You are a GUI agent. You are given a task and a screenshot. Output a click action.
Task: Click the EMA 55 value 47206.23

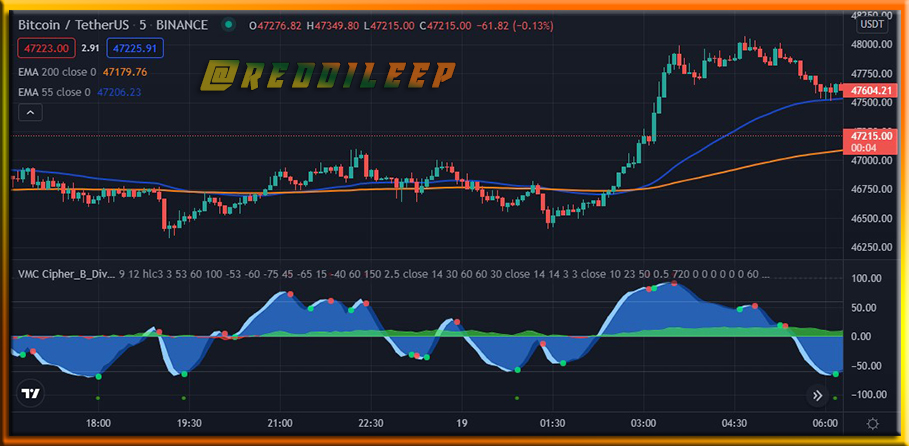click(119, 92)
